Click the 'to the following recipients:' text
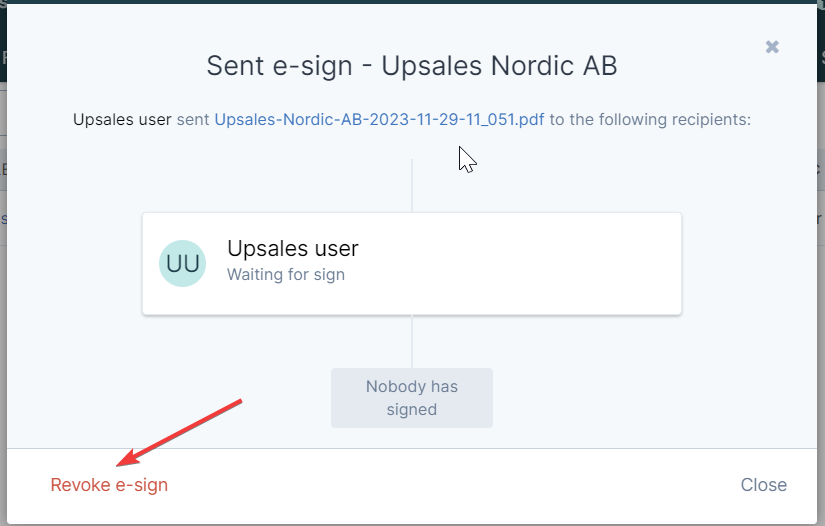Viewport: 825px width, 526px height. pos(650,120)
